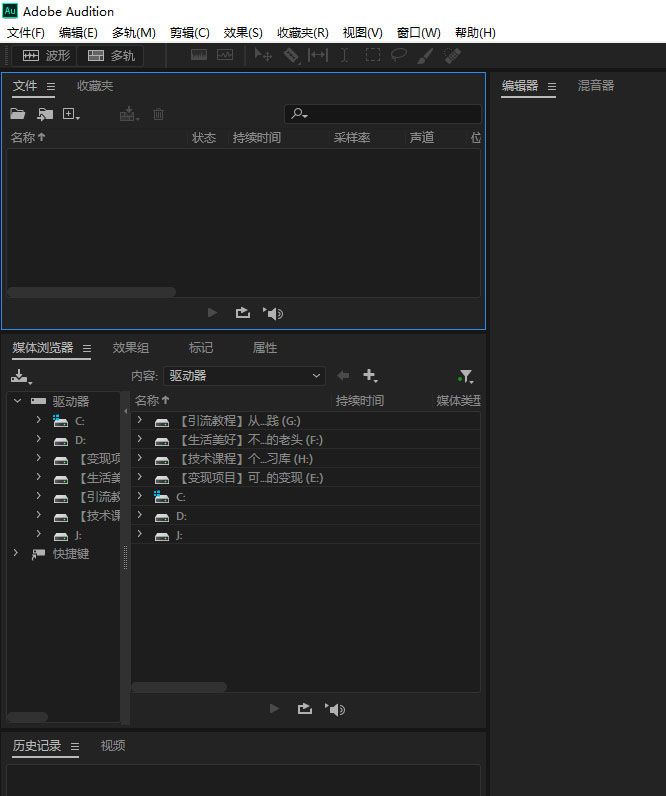Image resolution: width=666 pixels, height=796 pixels.
Task: Switch to the 效果组 tab
Action: click(x=131, y=348)
